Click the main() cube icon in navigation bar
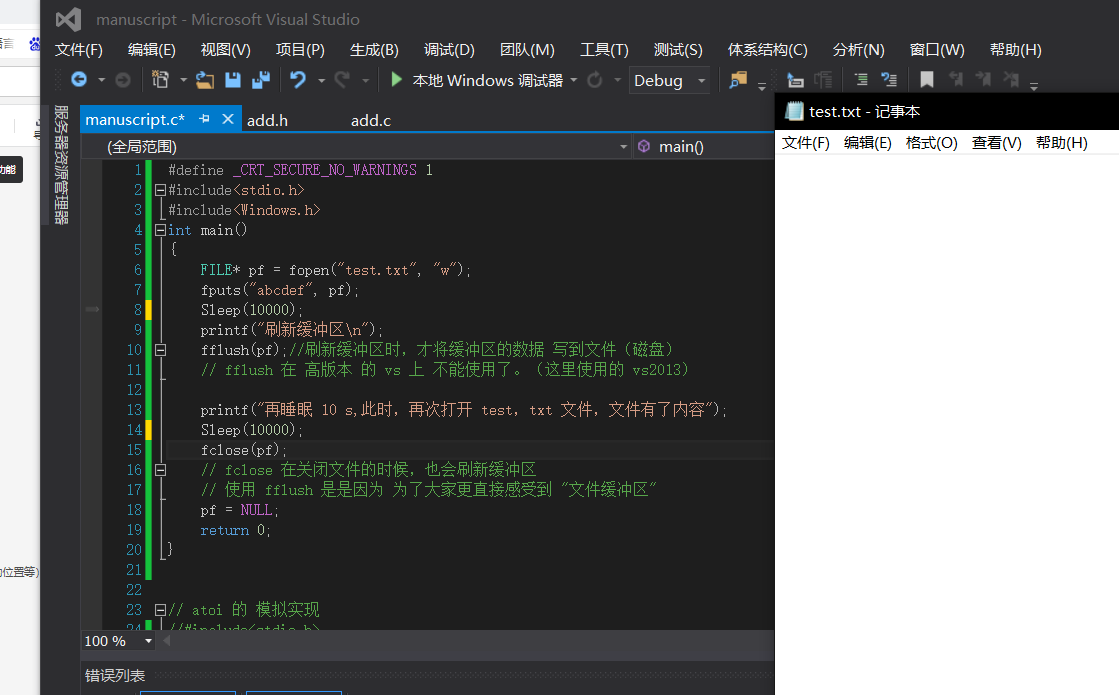The height and width of the screenshot is (695, 1119). [644, 146]
